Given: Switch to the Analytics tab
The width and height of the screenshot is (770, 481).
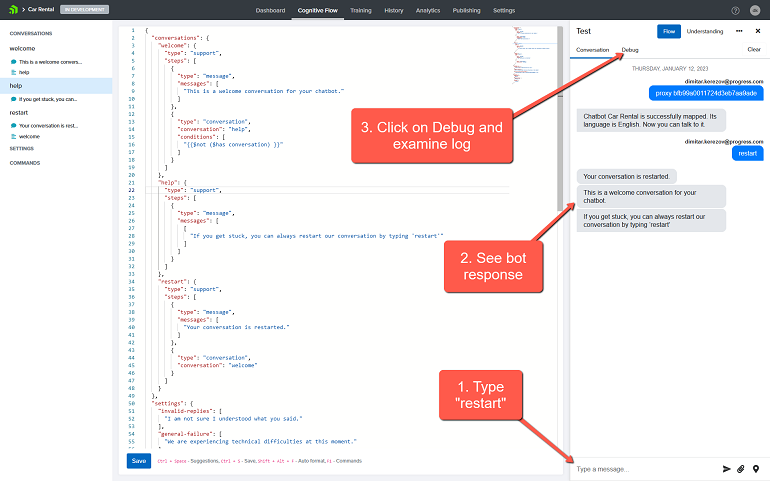Looking at the screenshot, I should tap(428, 10).
